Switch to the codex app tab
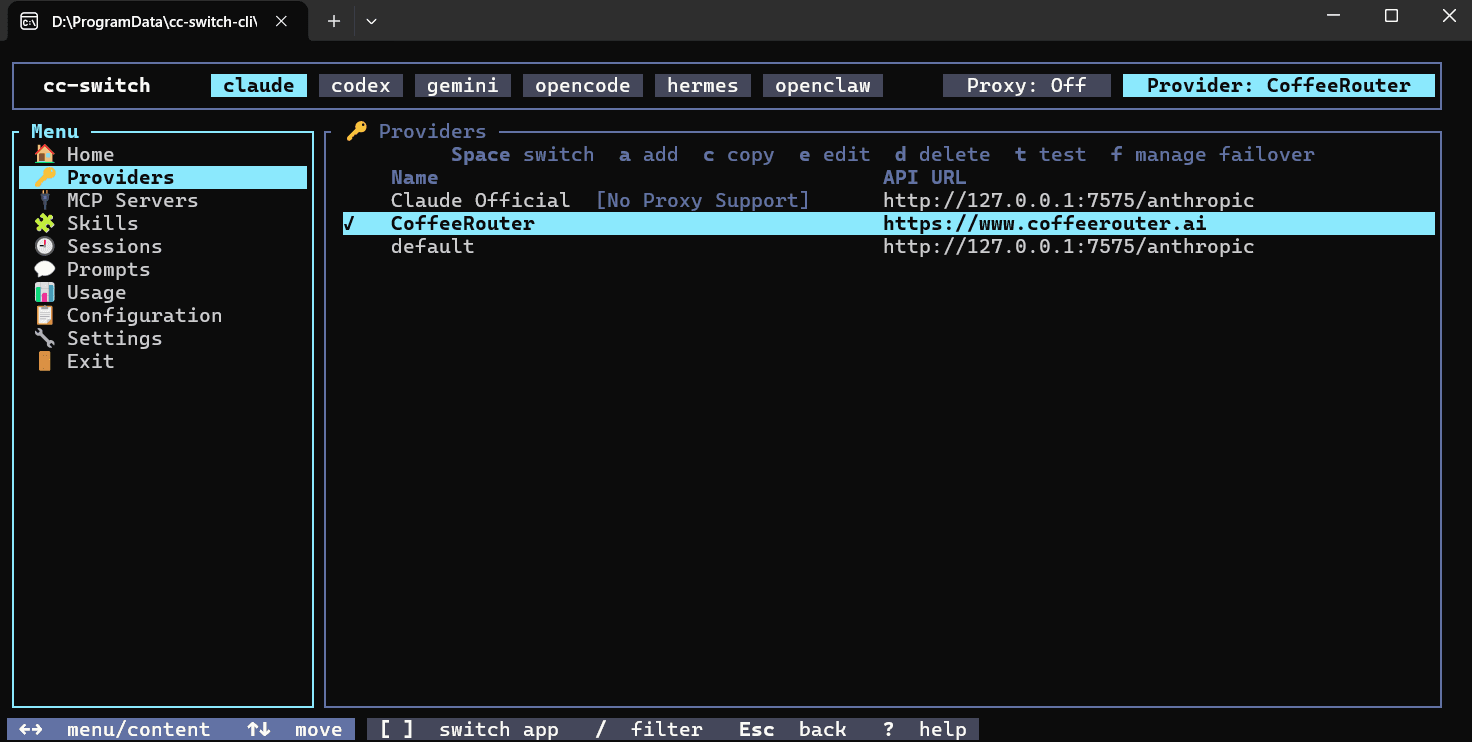1472x742 pixels. pos(361,85)
